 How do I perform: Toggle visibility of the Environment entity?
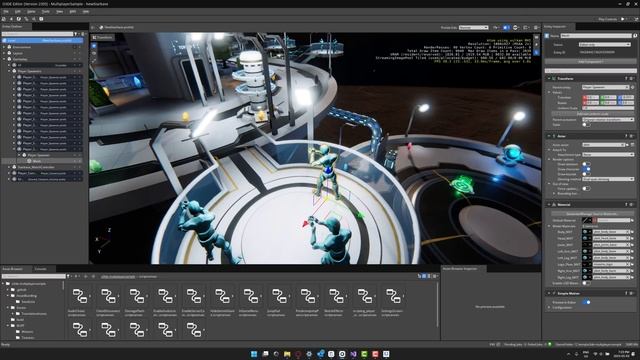point(75,47)
